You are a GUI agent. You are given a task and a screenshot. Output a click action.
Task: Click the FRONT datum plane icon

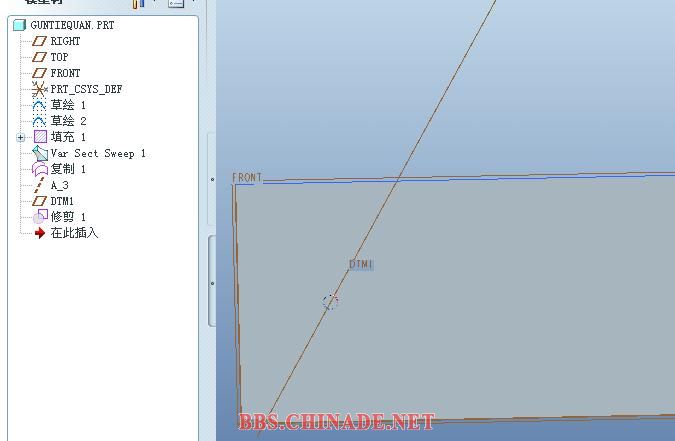pyautogui.click(x=39, y=73)
